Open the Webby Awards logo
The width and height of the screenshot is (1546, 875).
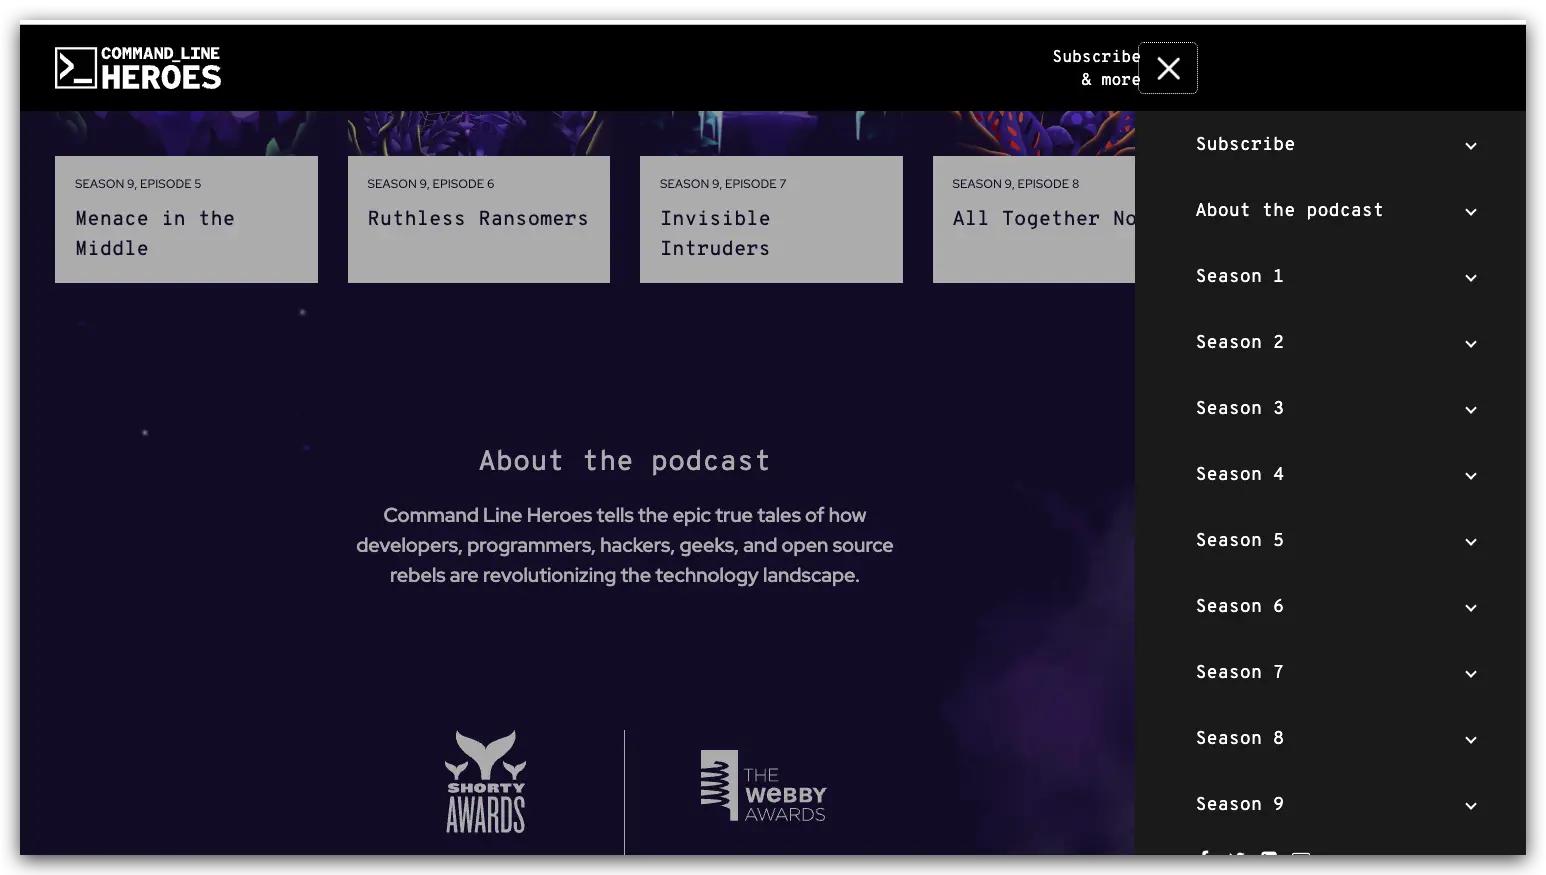pos(764,786)
